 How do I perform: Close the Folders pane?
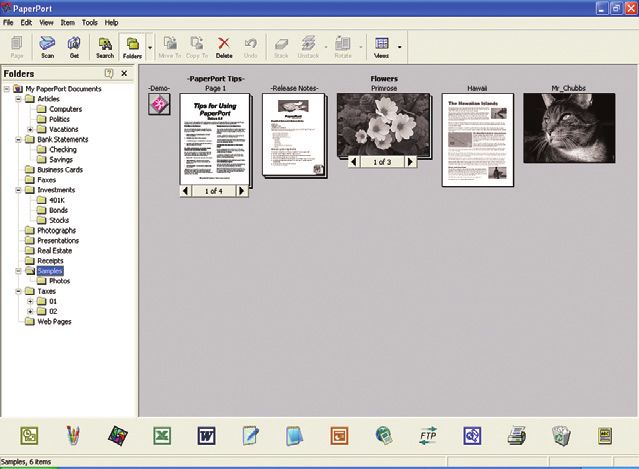[x=124, y=73]
